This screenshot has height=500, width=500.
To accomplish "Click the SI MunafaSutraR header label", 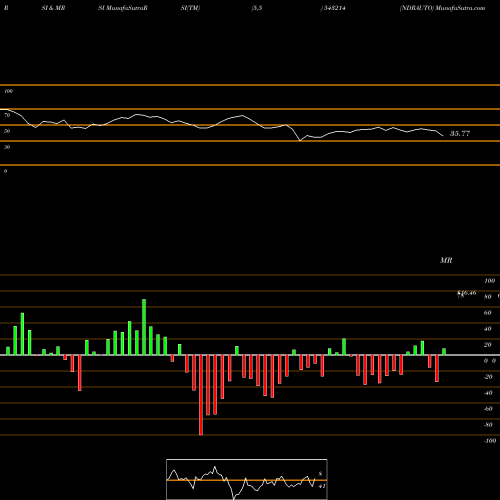I will [x=123, y=8].
